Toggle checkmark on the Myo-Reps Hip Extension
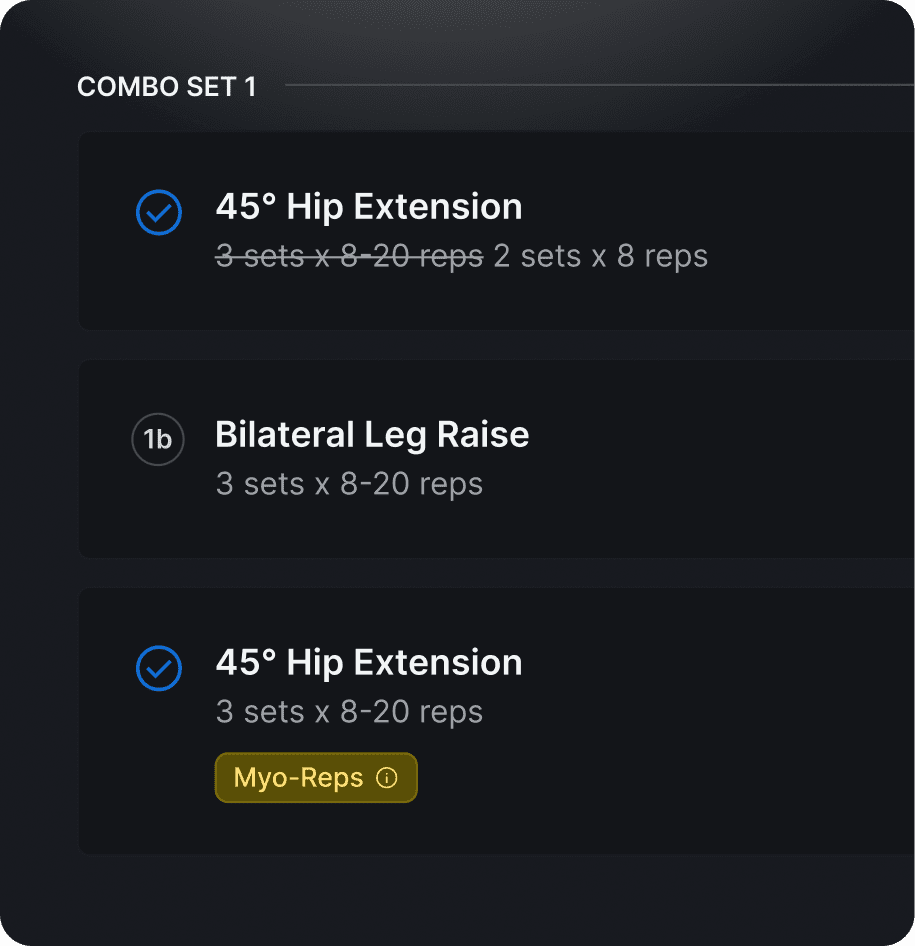 point(158,668)
